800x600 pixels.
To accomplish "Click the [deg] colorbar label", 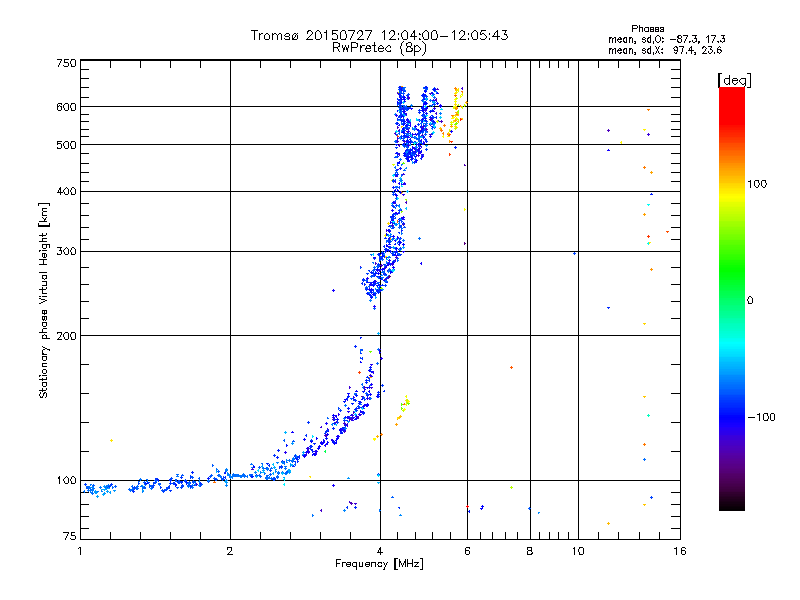I will 734,80.
